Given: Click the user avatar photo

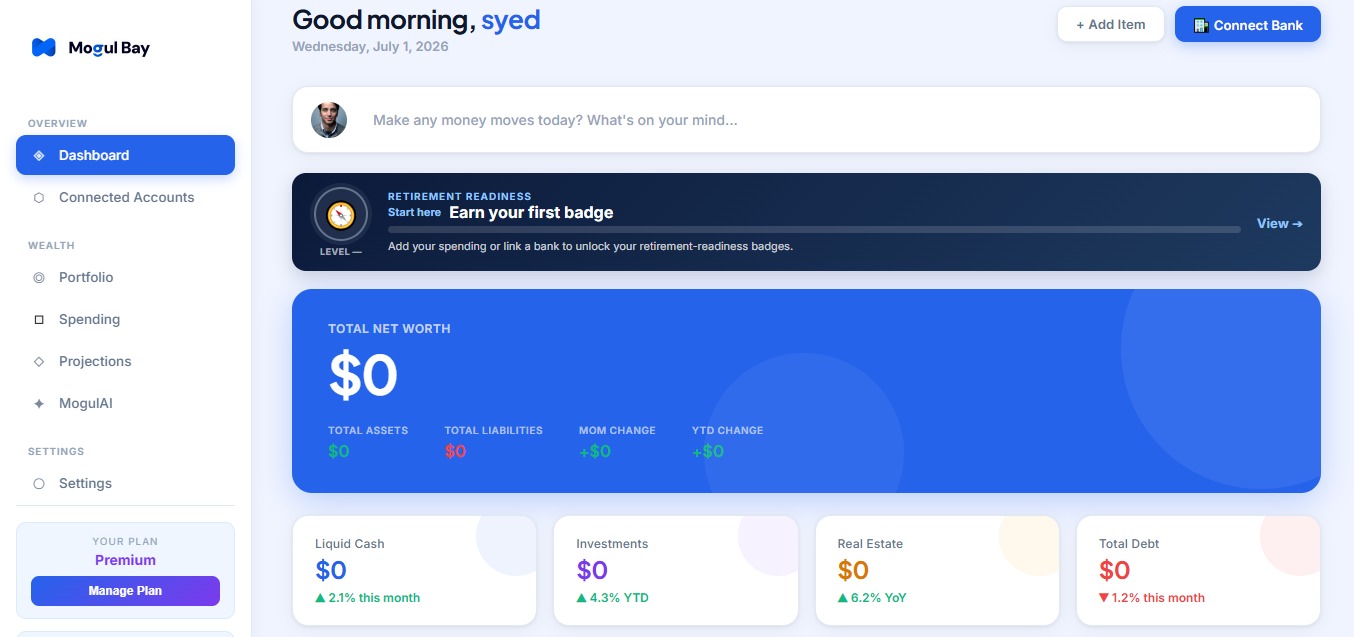Looking at the screenshot, I should pos(329,120).
